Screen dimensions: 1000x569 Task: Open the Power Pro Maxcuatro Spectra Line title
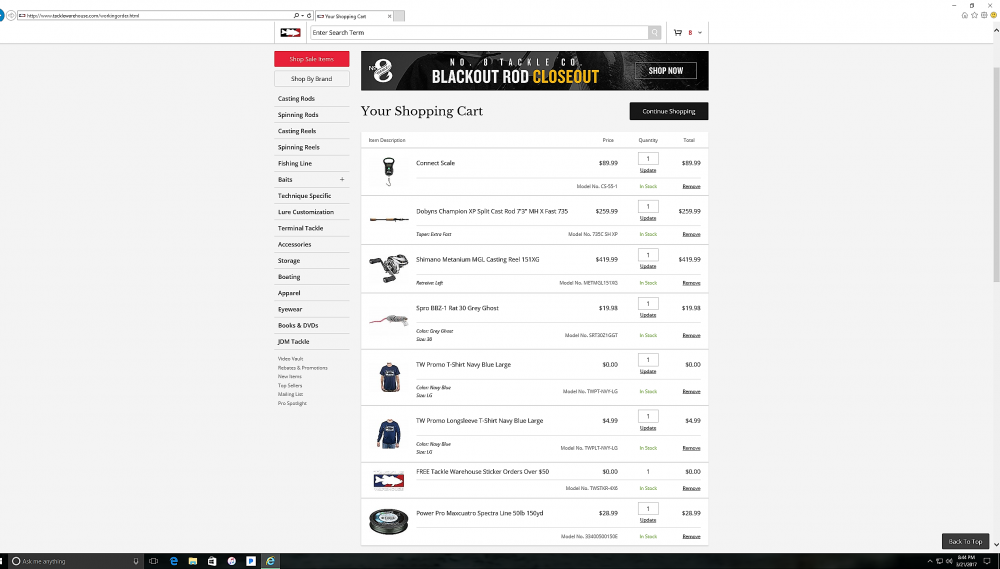point(480,513)
